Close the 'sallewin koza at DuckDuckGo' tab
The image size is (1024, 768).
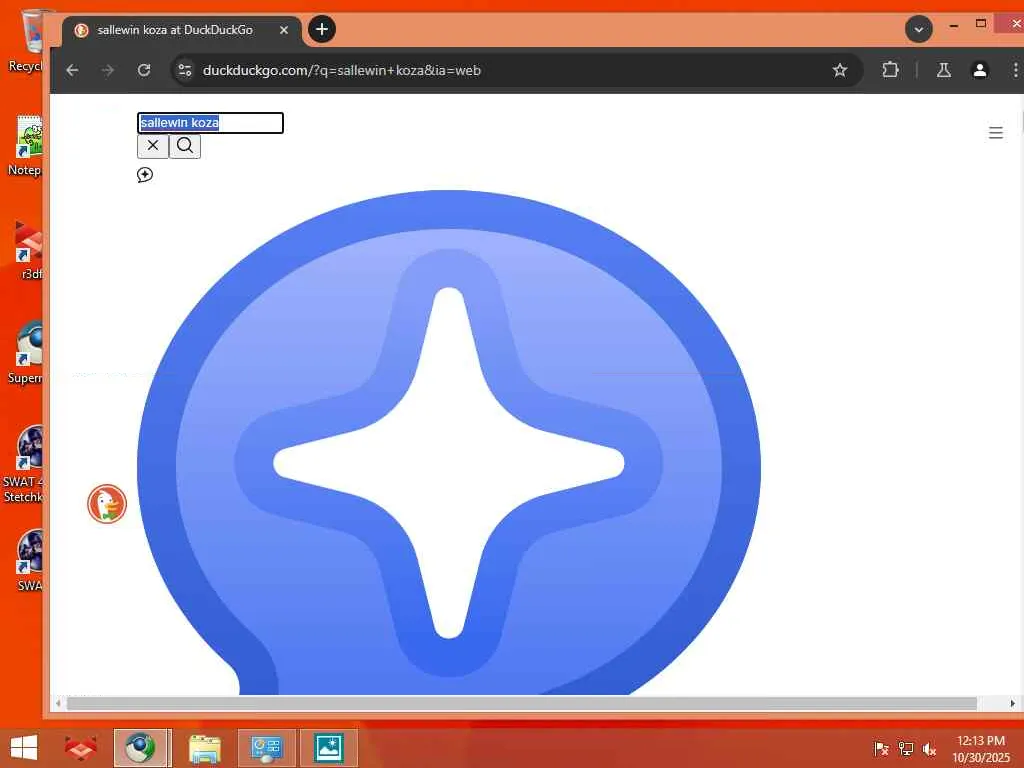coord(283,30)
